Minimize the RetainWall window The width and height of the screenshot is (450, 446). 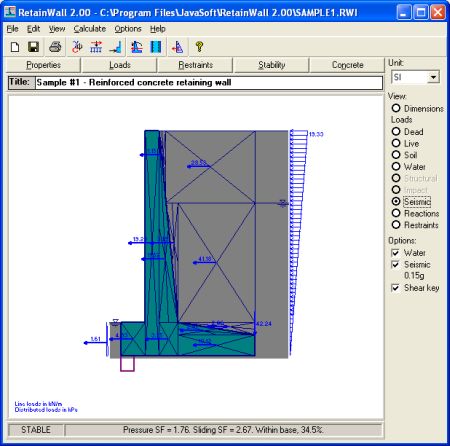404,13
